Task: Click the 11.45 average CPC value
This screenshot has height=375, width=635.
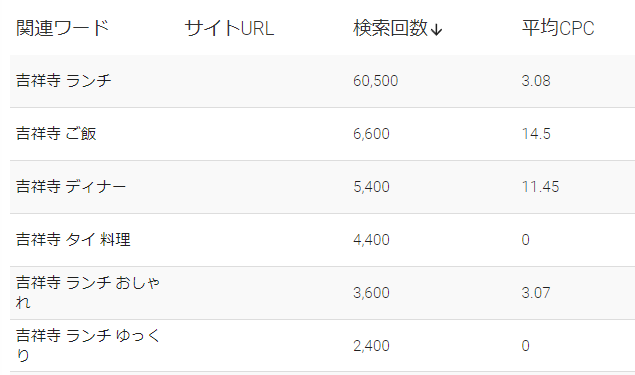Action: [540, 187]
